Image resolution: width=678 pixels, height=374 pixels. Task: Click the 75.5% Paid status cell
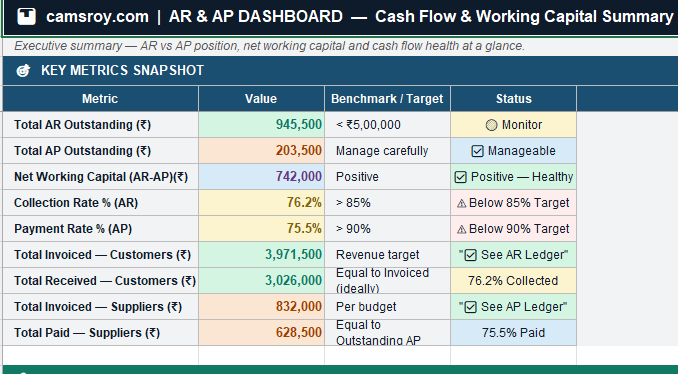coord(514,332)
